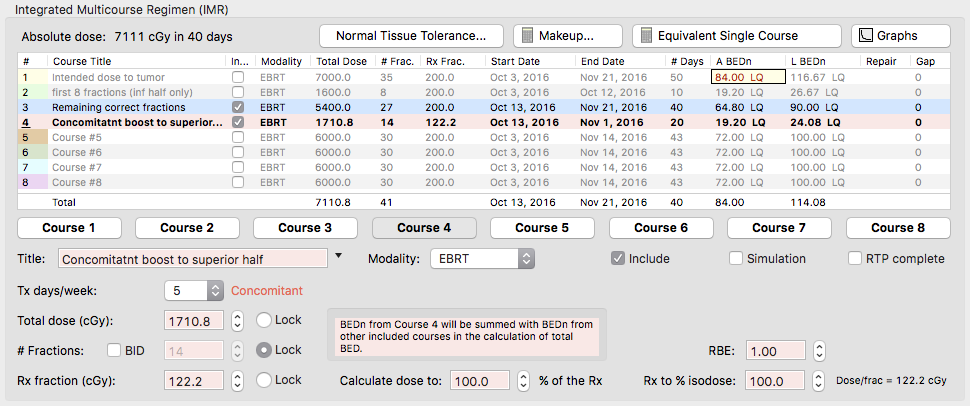Open the Modality EBRT dropdown
This screenshot has height=406, width=970.
tap(481, 259)
